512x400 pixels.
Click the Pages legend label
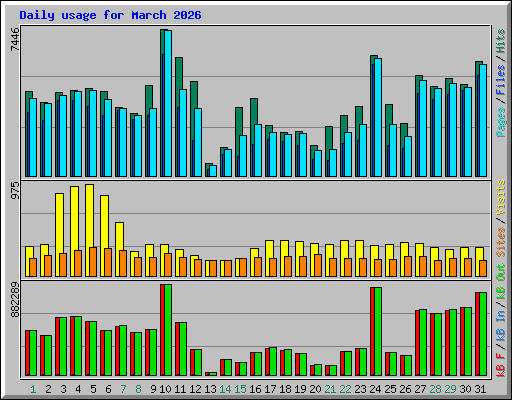click(x=501, y=122)
